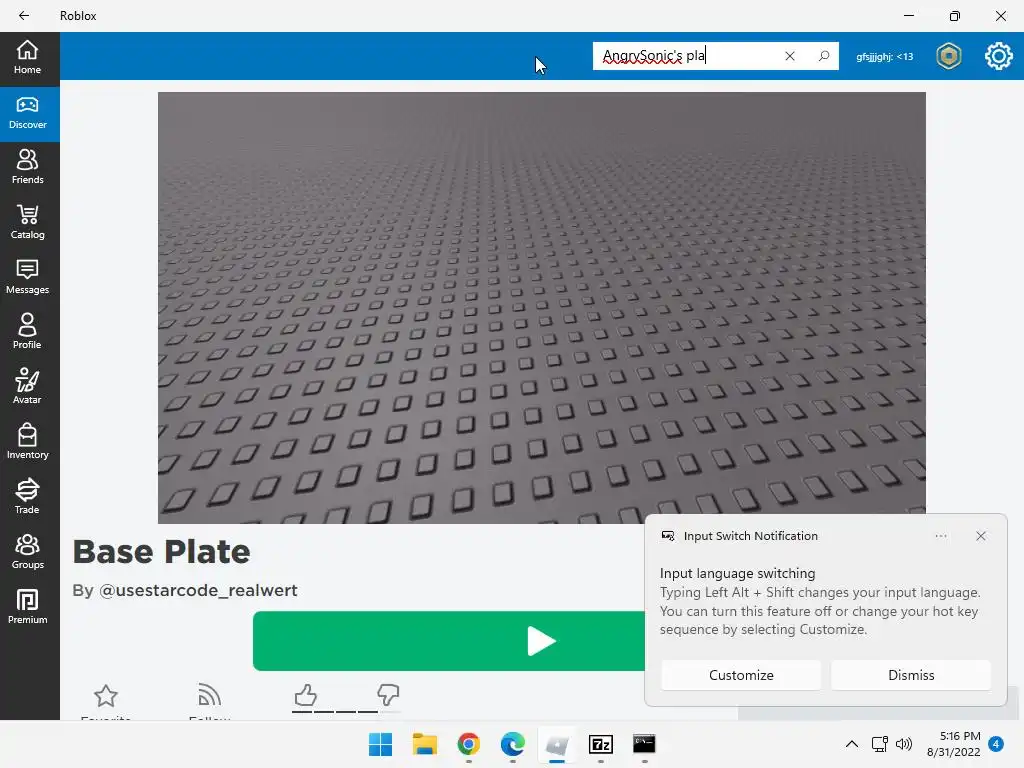Clear the search box text
1024x768 pixels.
tap(790, 56)
